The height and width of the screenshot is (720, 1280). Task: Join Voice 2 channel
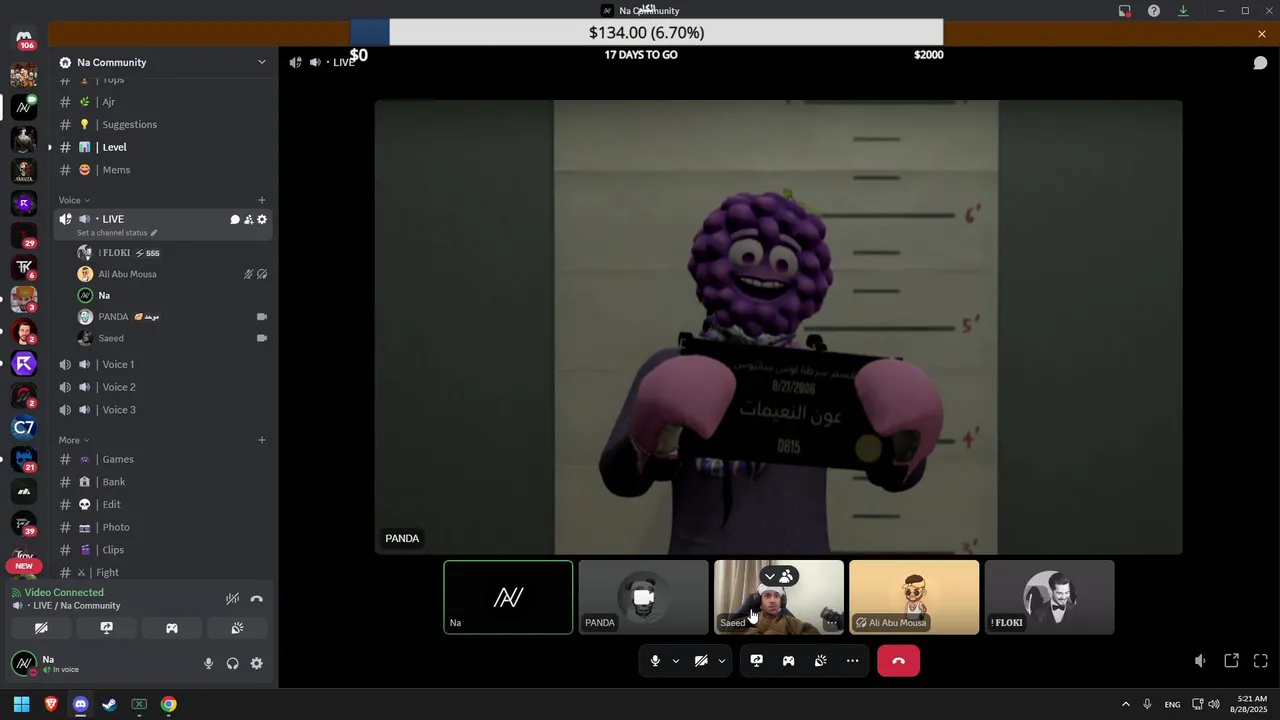coord(163,387)
